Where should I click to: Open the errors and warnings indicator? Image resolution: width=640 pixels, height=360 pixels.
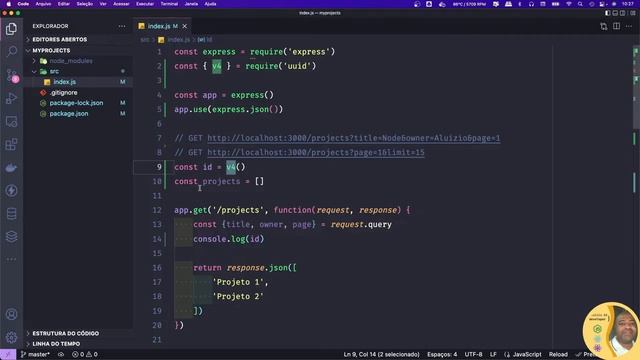pos(84,354)
